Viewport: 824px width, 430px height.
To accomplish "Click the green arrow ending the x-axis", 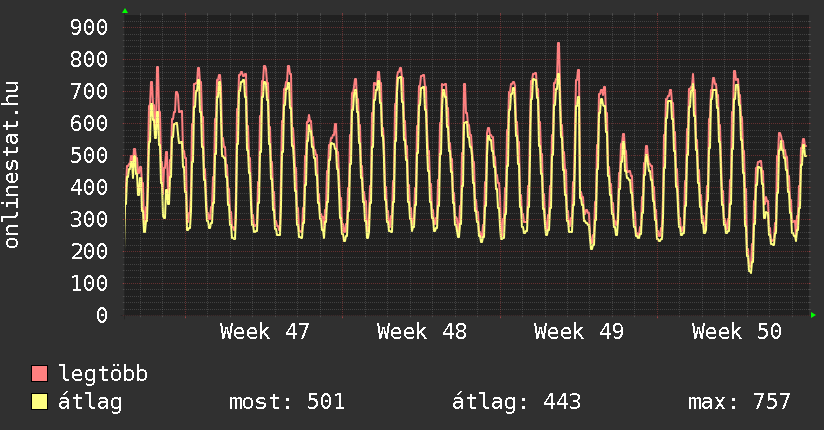I will tap(813, 315).
